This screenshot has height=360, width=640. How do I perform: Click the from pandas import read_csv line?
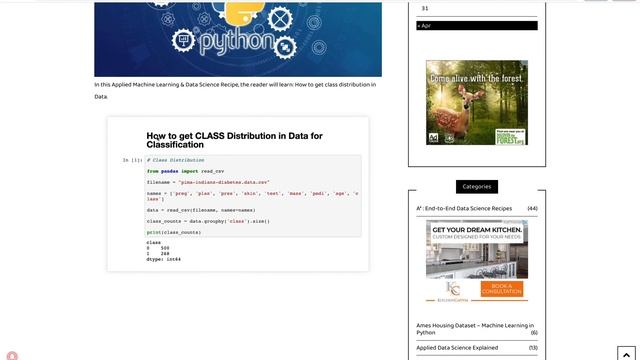pos(185,171)
